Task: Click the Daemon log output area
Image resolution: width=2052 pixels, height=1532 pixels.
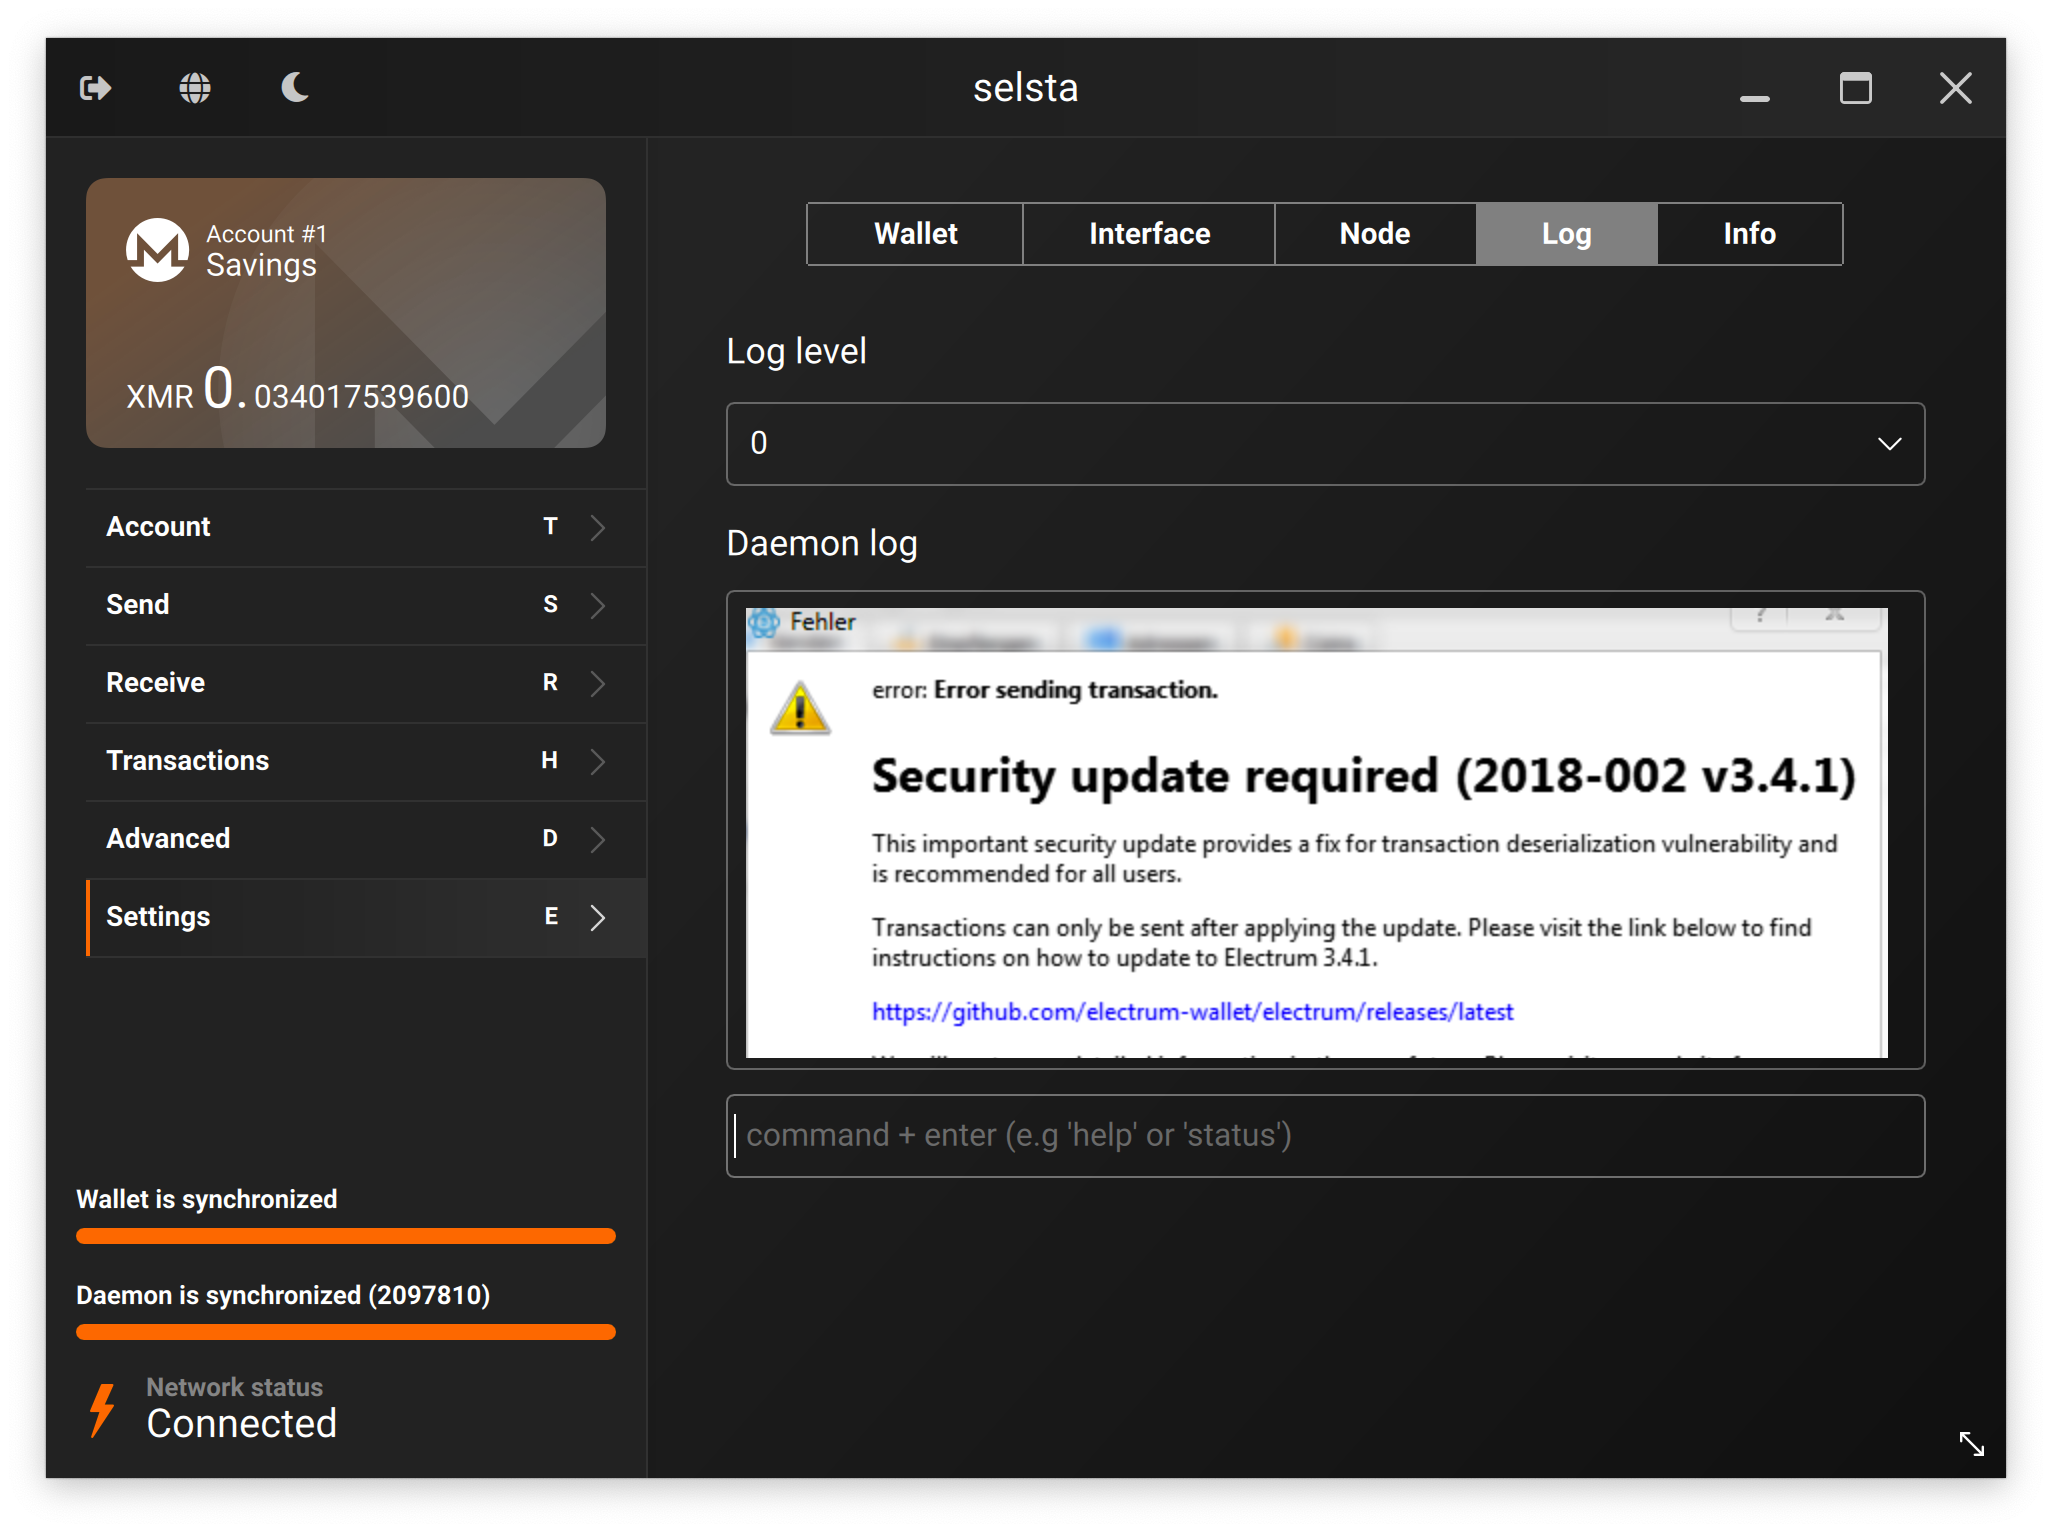Action: [x=1325, y=830]
